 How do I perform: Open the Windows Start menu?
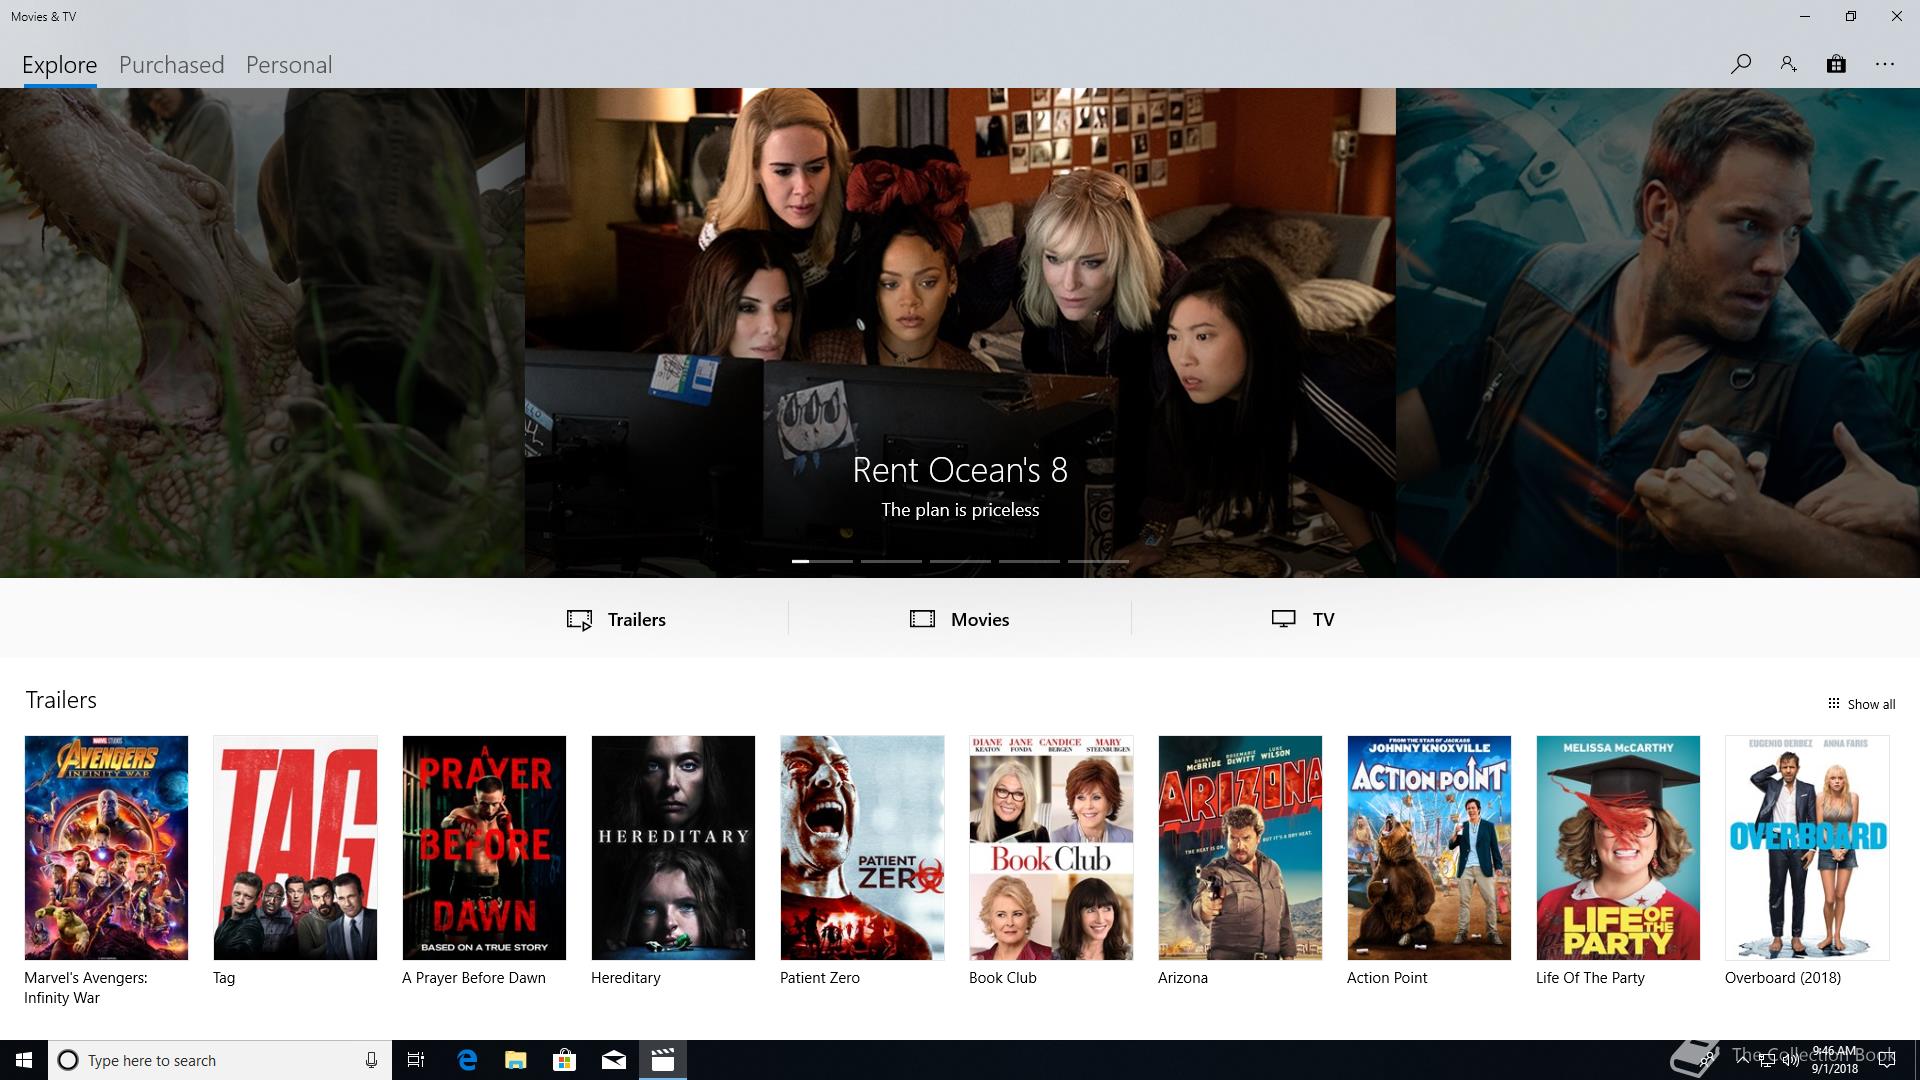[24, 1060]
